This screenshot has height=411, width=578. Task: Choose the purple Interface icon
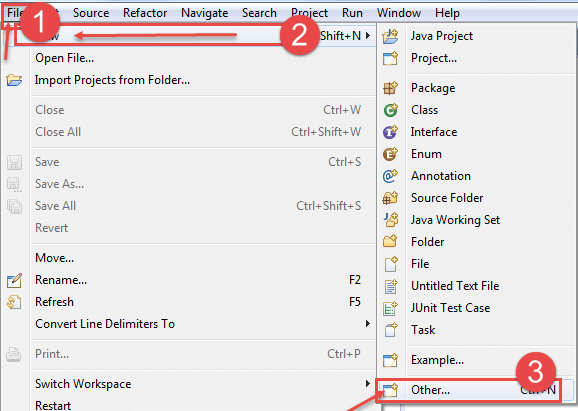click(x=390, y=132)
